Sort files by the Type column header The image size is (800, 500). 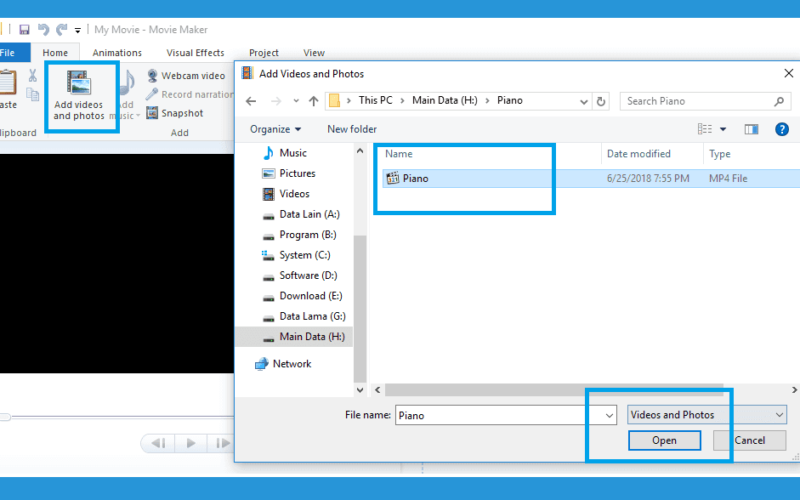pyautogui.click(x=719, y=154)
